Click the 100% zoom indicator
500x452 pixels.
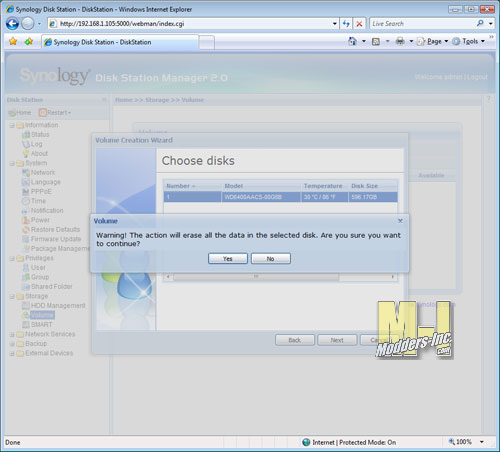[460, 442]
